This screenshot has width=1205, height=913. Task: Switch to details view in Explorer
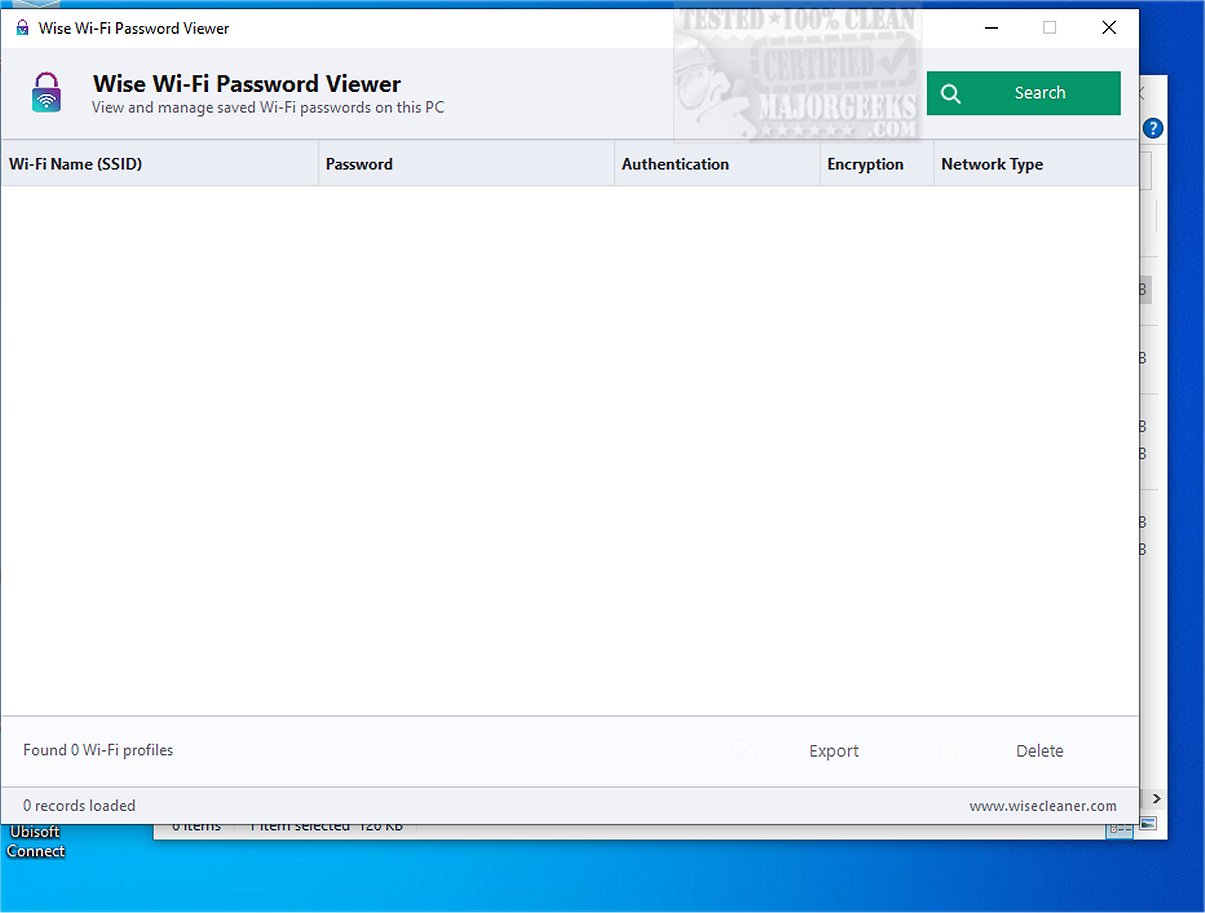(1122, 828)
